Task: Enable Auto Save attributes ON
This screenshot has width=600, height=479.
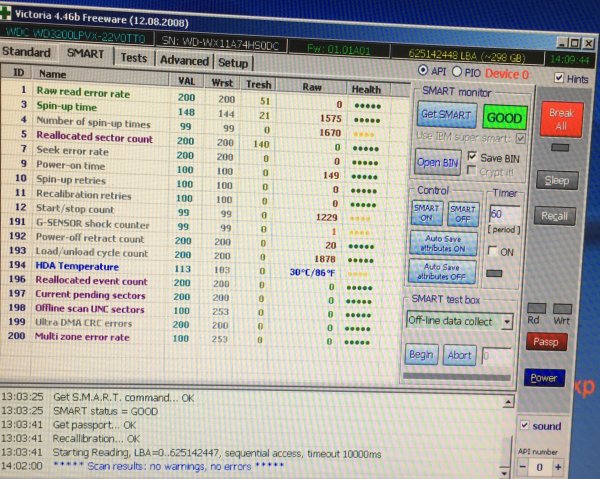Action: 443,243
